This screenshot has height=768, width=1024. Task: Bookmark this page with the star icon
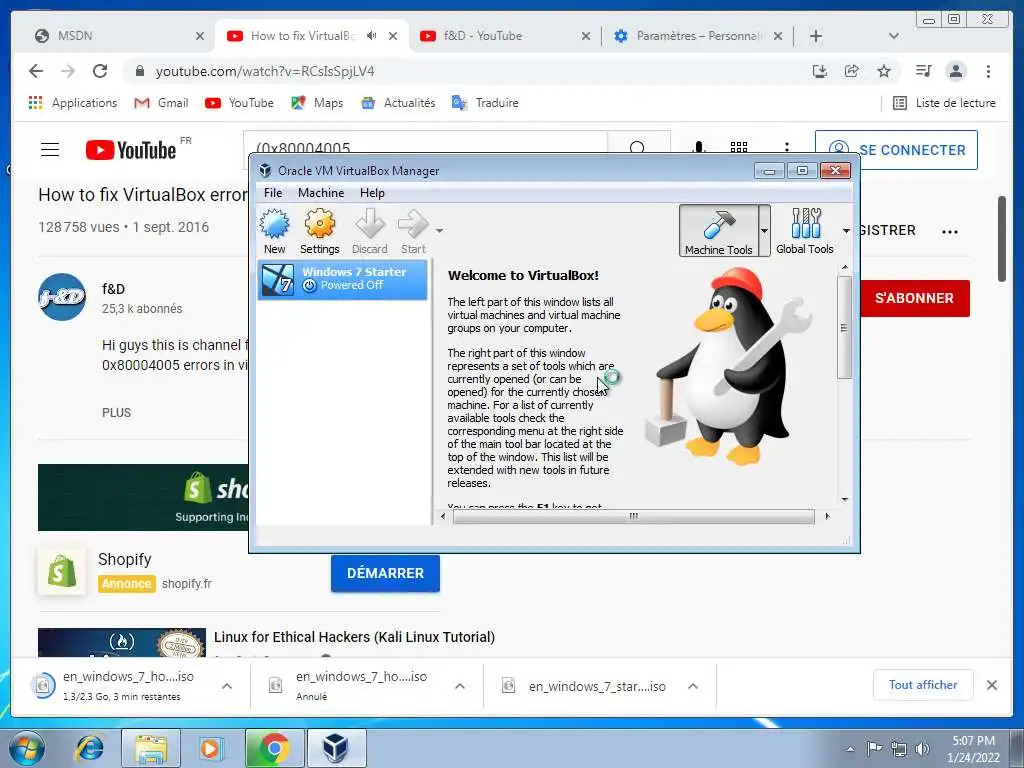(x=884, y=71)
